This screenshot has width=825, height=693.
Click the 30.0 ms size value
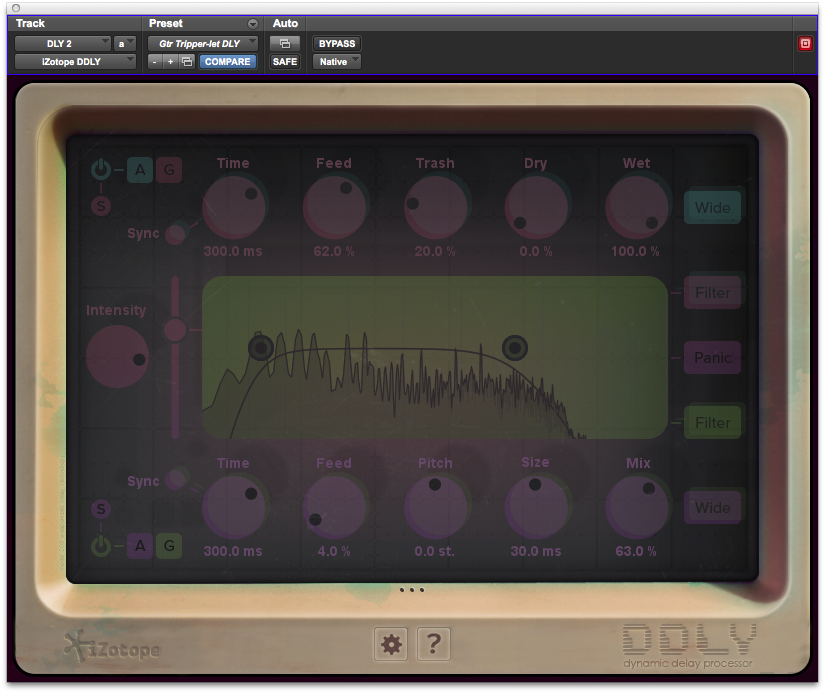tap(536, 551)
